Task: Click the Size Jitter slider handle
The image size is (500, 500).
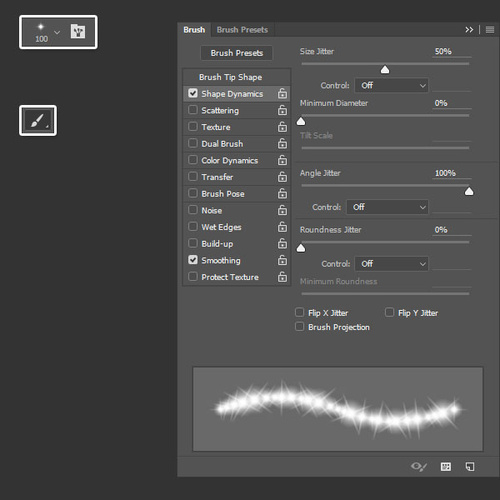Action: 385,70
